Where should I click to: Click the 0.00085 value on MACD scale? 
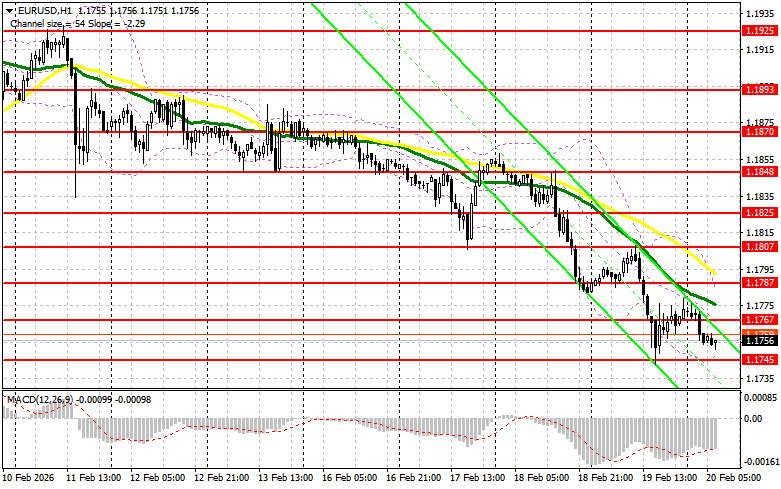[760, 397]
